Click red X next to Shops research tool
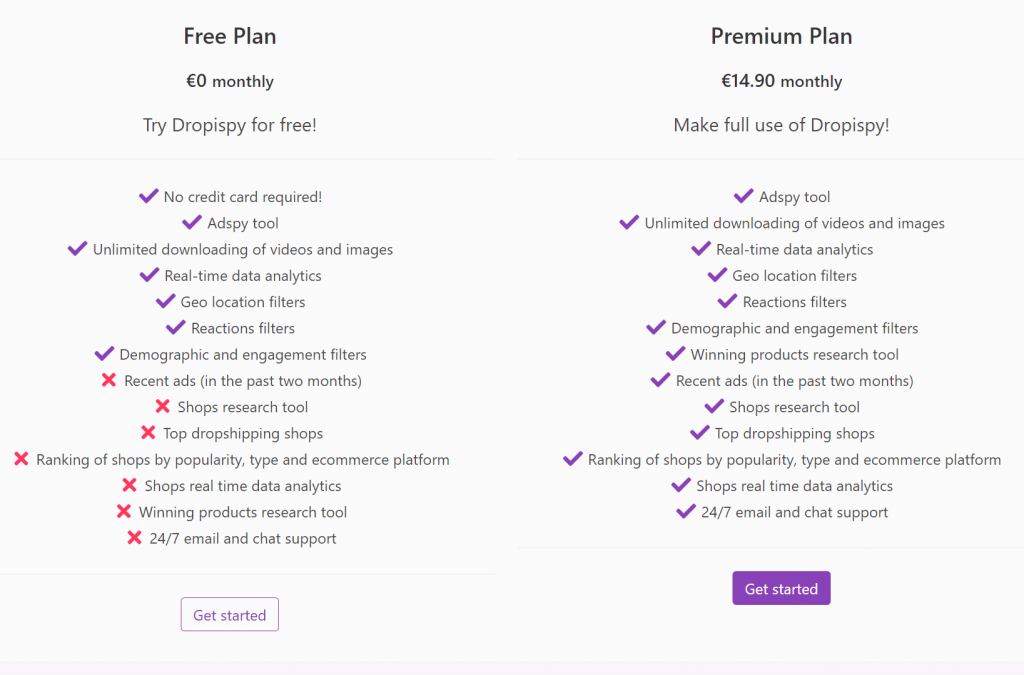 point(163,406)
